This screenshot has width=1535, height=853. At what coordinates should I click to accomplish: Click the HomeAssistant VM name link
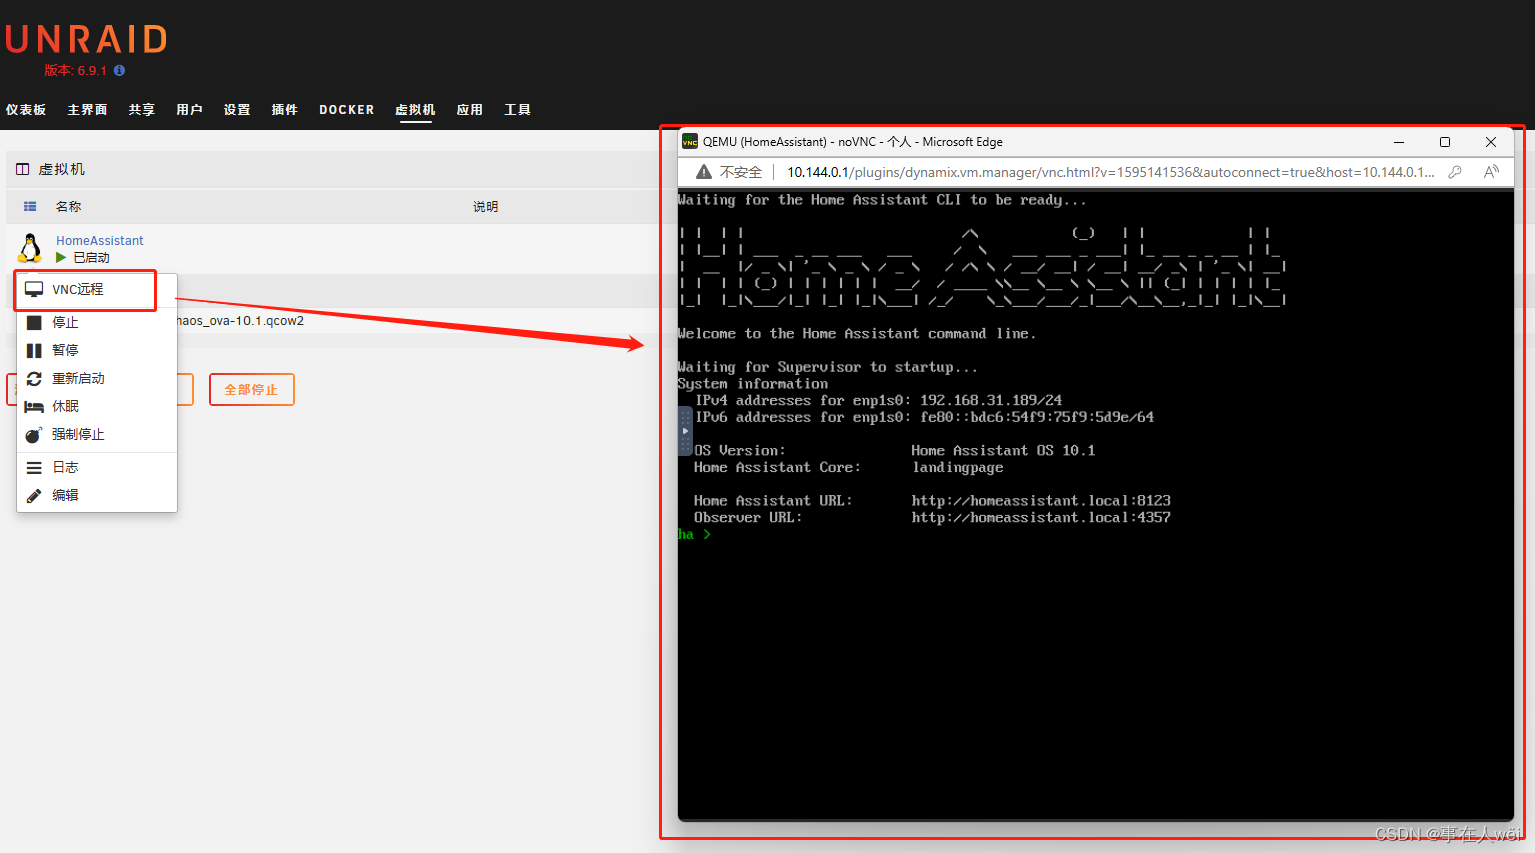pyautogui.click(x=100, y=241)
